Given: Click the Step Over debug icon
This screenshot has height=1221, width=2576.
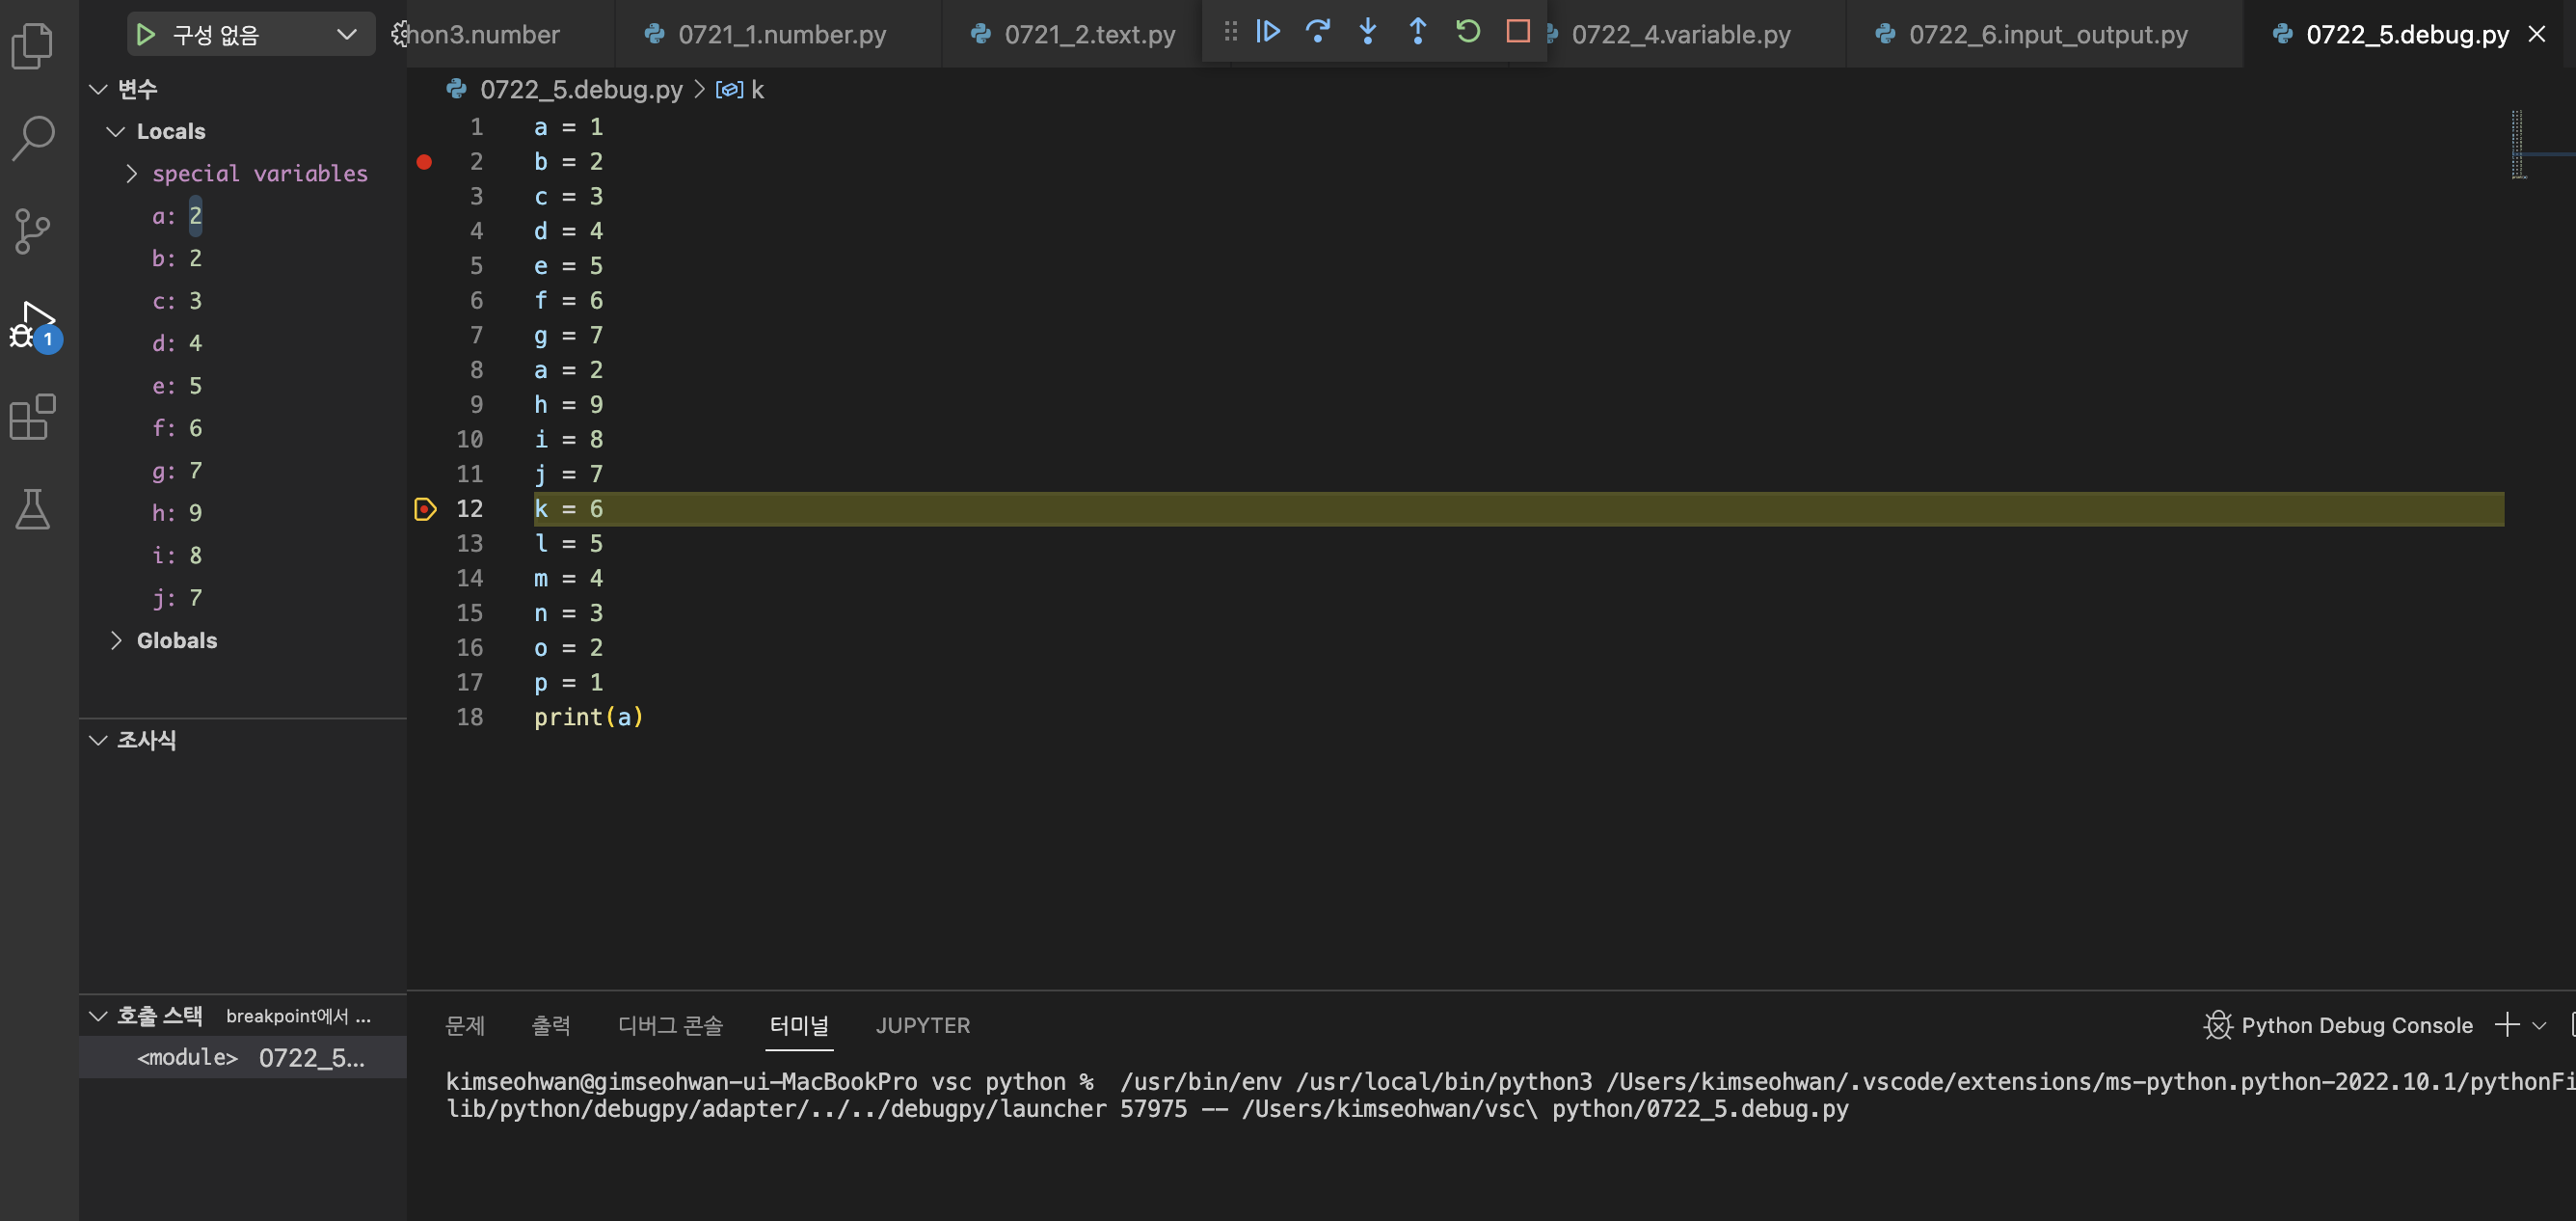Looking at the screenshot, I should [1318, 32].
